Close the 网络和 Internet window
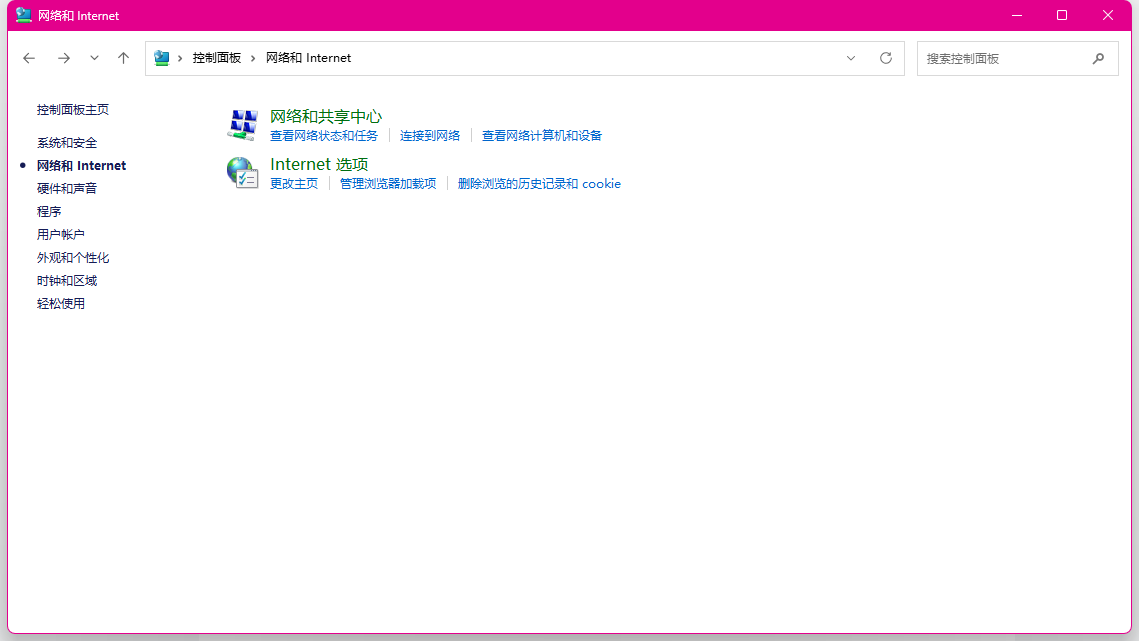Screen dimensions: 1139x641 point(1108,15)
